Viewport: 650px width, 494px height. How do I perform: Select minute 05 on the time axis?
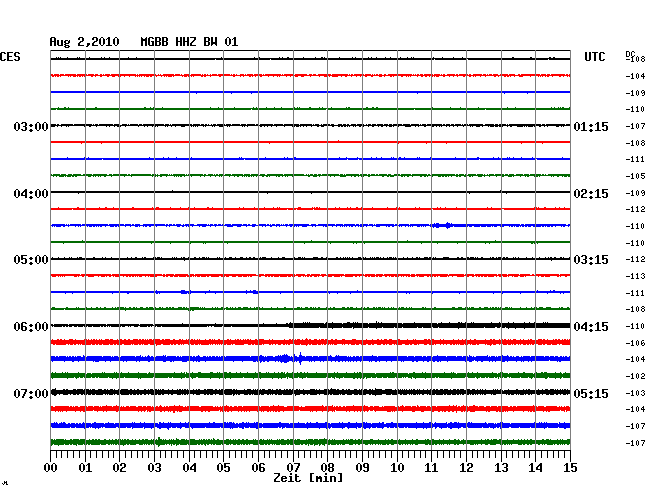coord(223,468)
